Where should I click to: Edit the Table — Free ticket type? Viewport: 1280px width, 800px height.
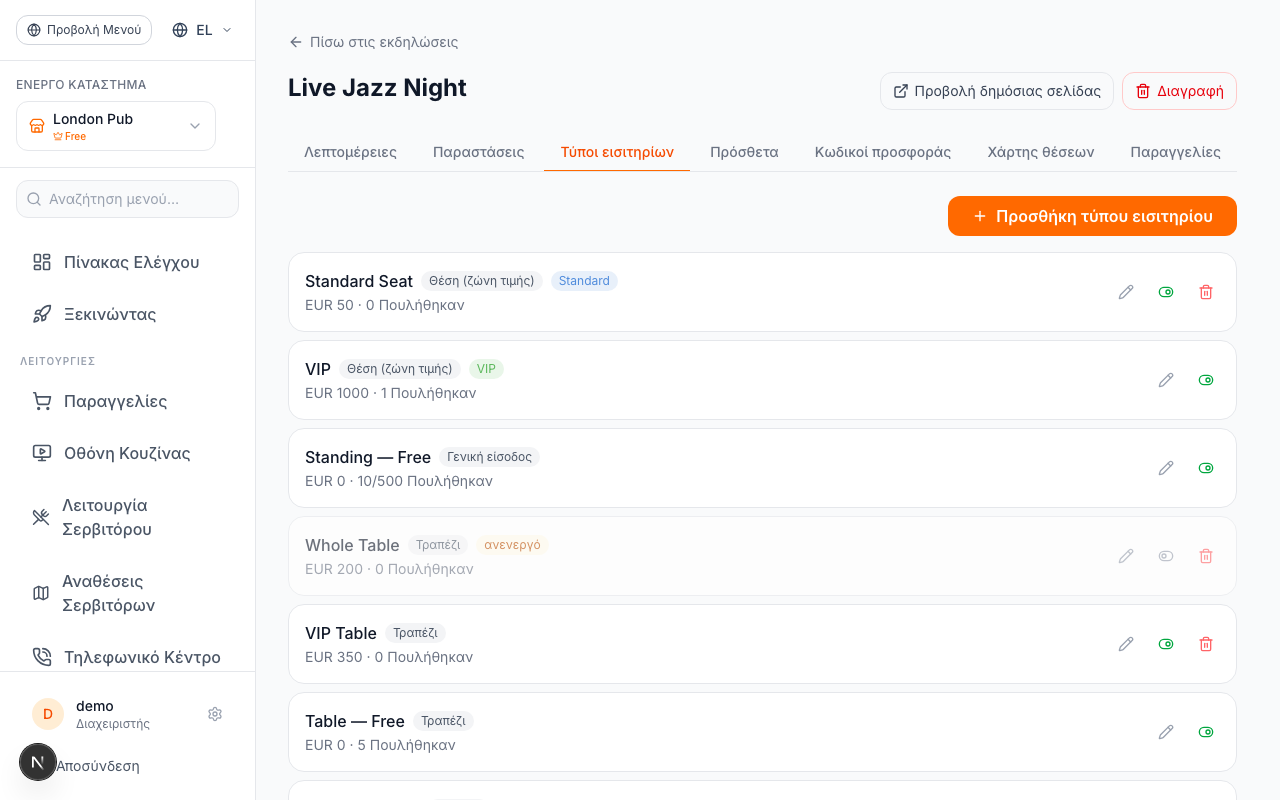[x=1166, y=732]
